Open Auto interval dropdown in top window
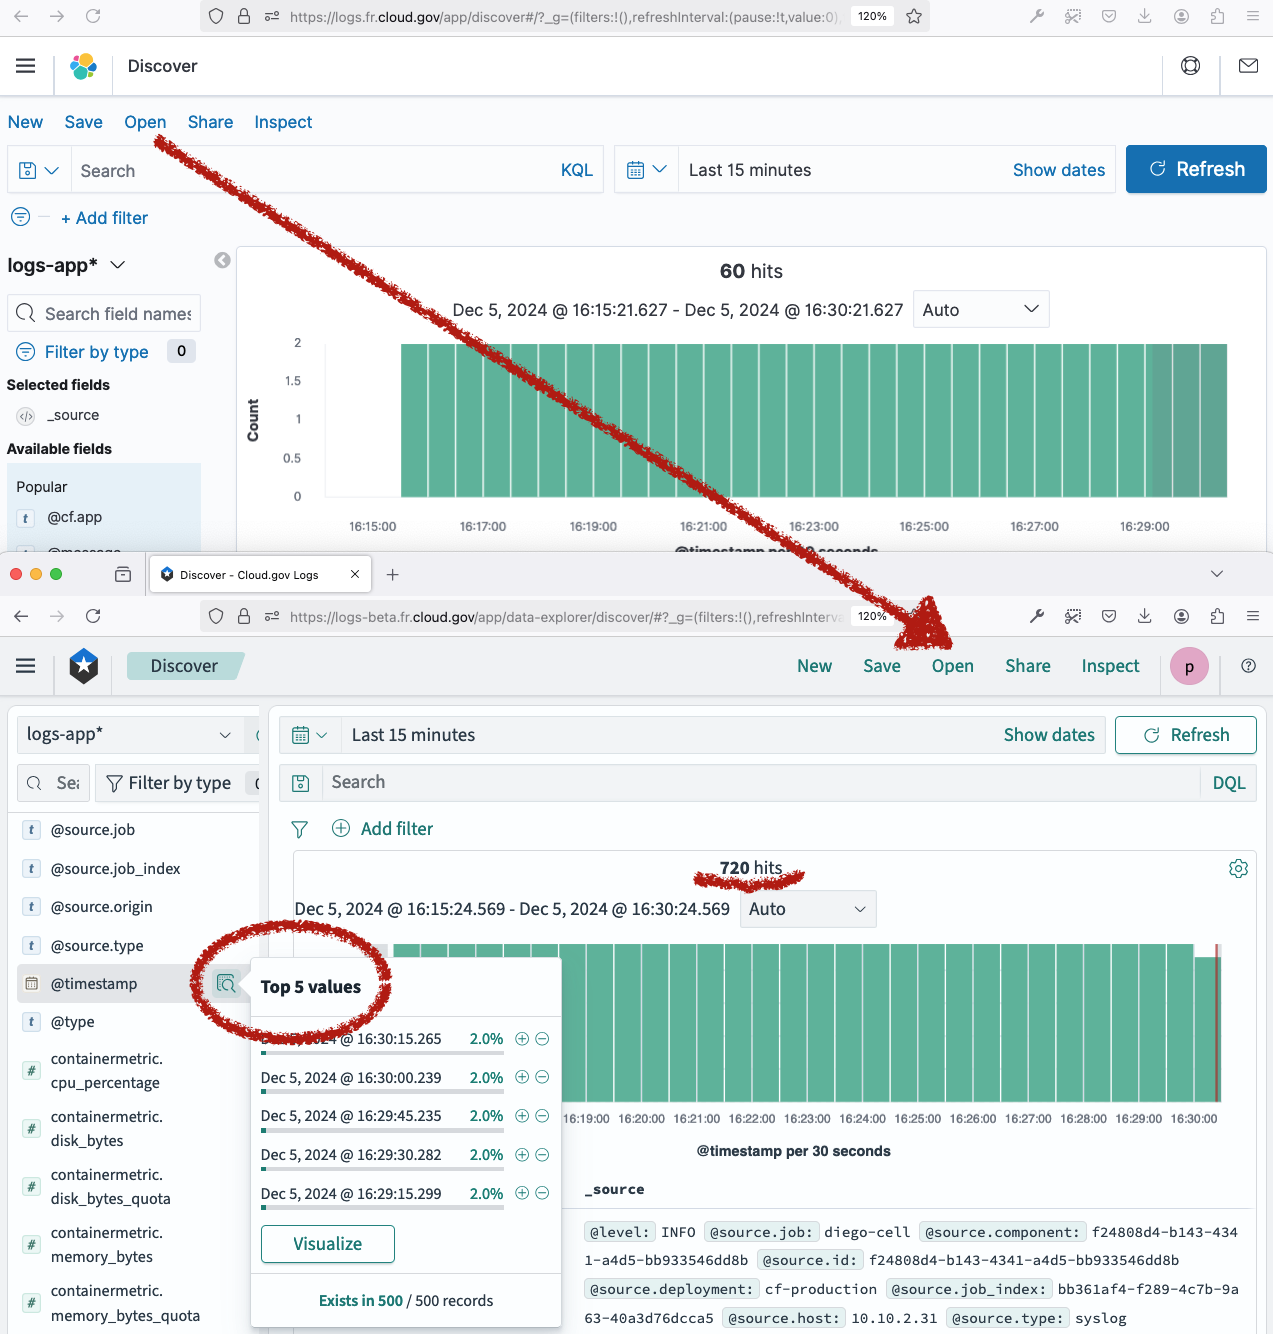Image resolution: width=1273 pixels, height=1334 pixels. (x=981, y=309)
